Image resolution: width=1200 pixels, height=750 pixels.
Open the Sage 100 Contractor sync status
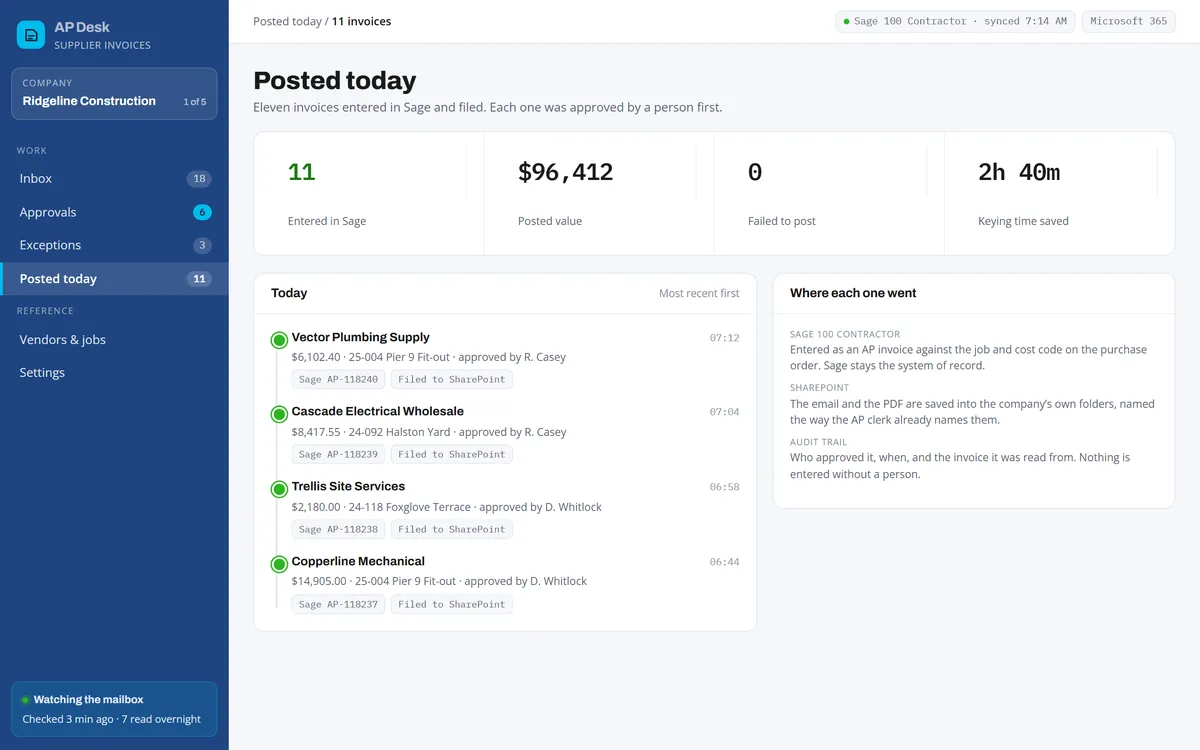[955, 21]
